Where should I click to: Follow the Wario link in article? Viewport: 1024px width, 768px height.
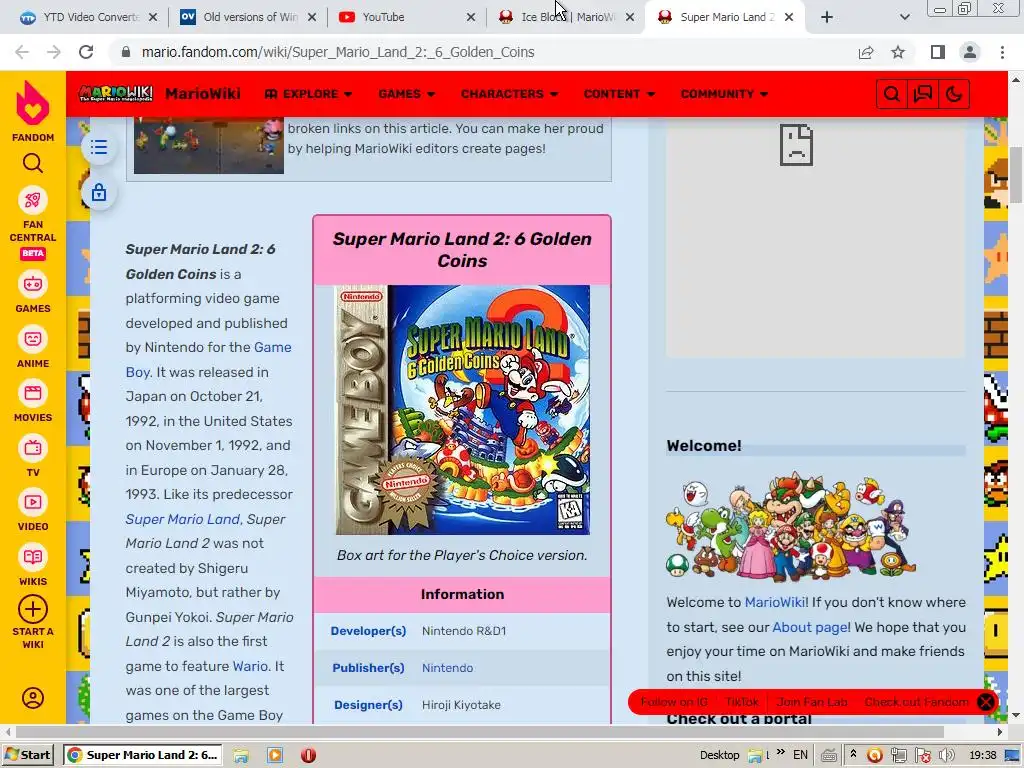click(x=250, y=666)
